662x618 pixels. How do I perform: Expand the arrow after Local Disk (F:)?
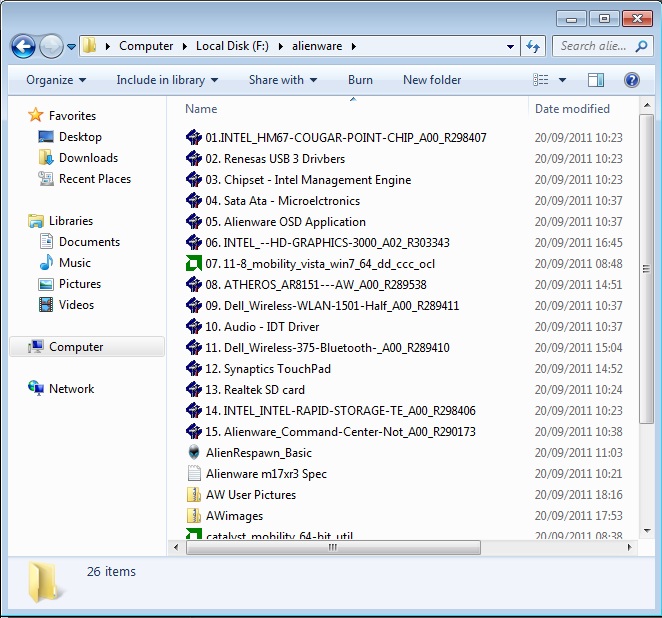point(280,46)
